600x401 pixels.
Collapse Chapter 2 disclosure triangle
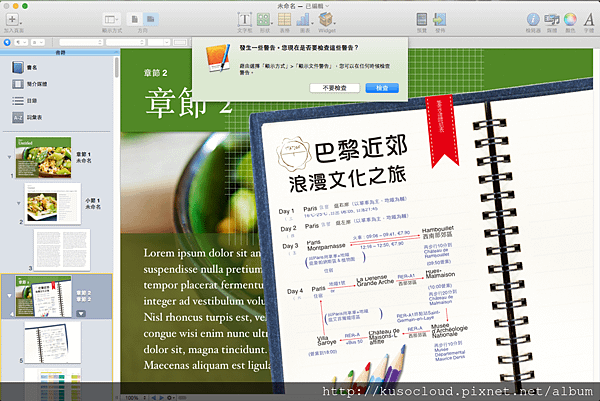tap(9, 296)
